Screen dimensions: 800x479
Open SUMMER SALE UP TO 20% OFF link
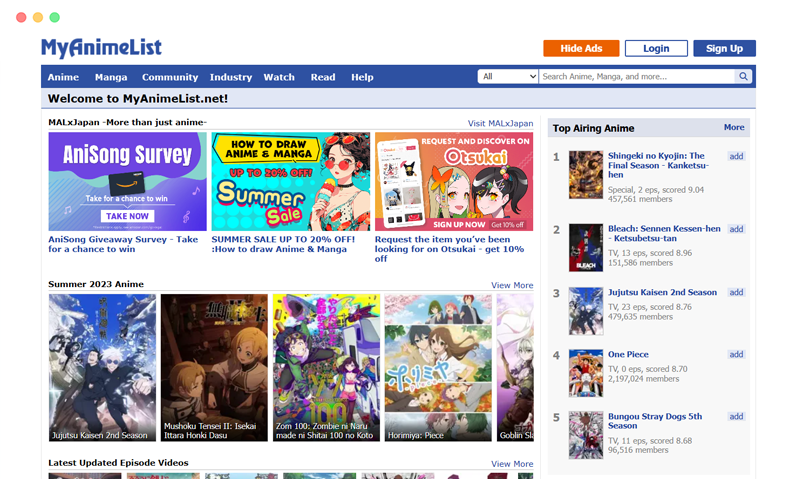coord(283,244)
